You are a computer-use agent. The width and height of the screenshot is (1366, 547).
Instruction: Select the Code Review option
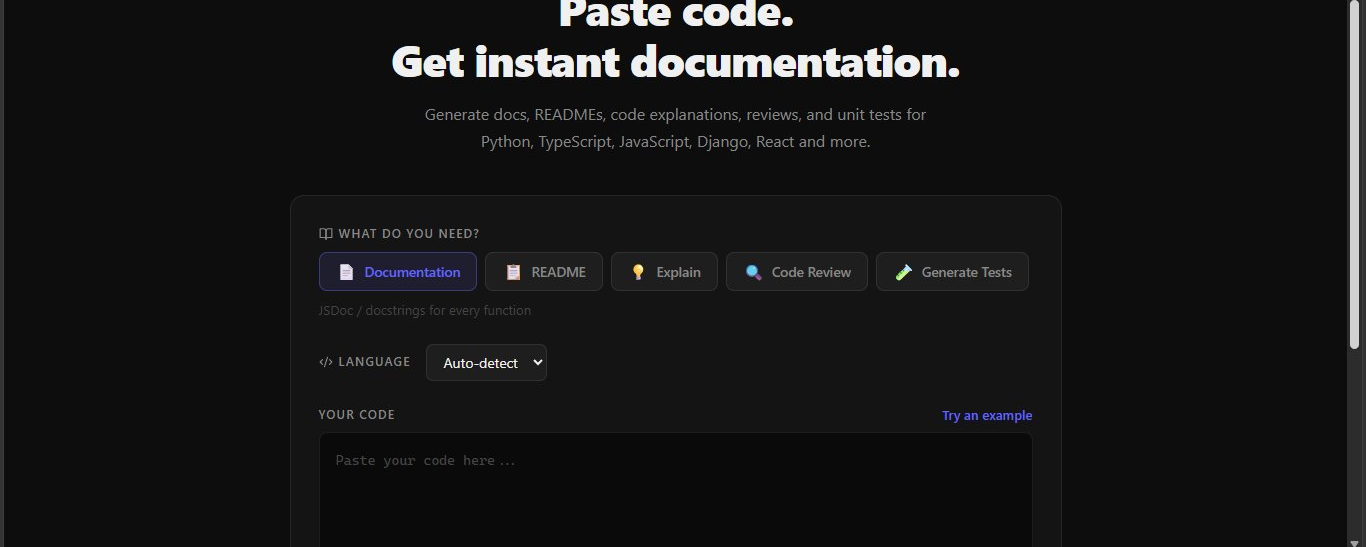(797, 272)
